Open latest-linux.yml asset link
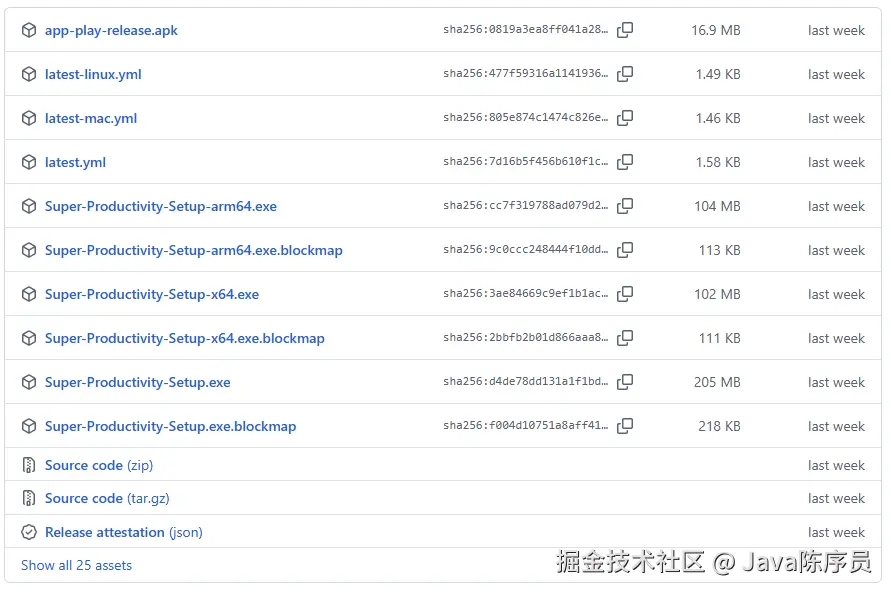 click(x=93, y=74)
